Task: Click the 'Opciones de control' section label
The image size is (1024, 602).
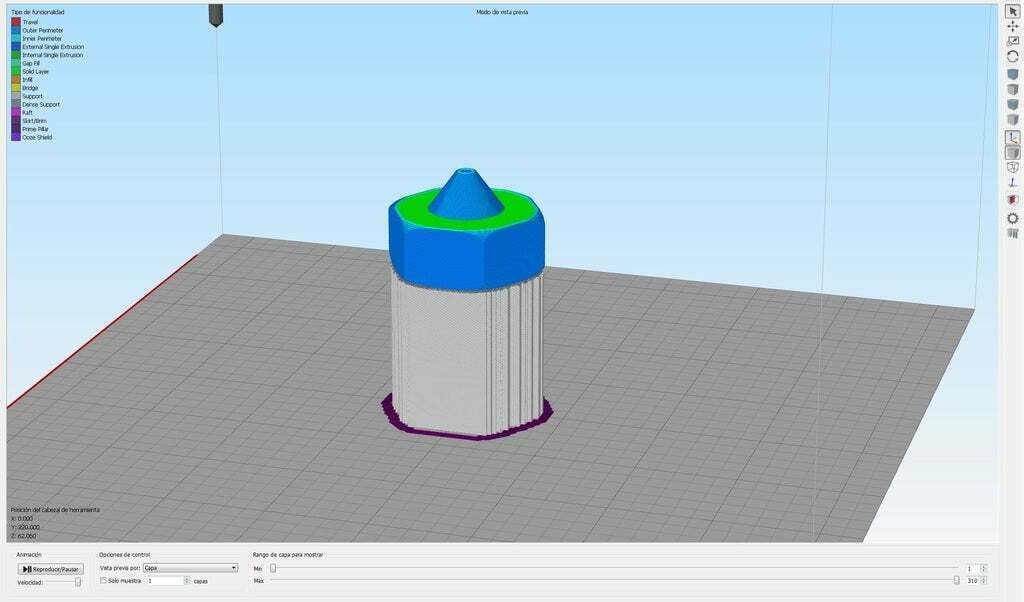Action: coord(124,555)
